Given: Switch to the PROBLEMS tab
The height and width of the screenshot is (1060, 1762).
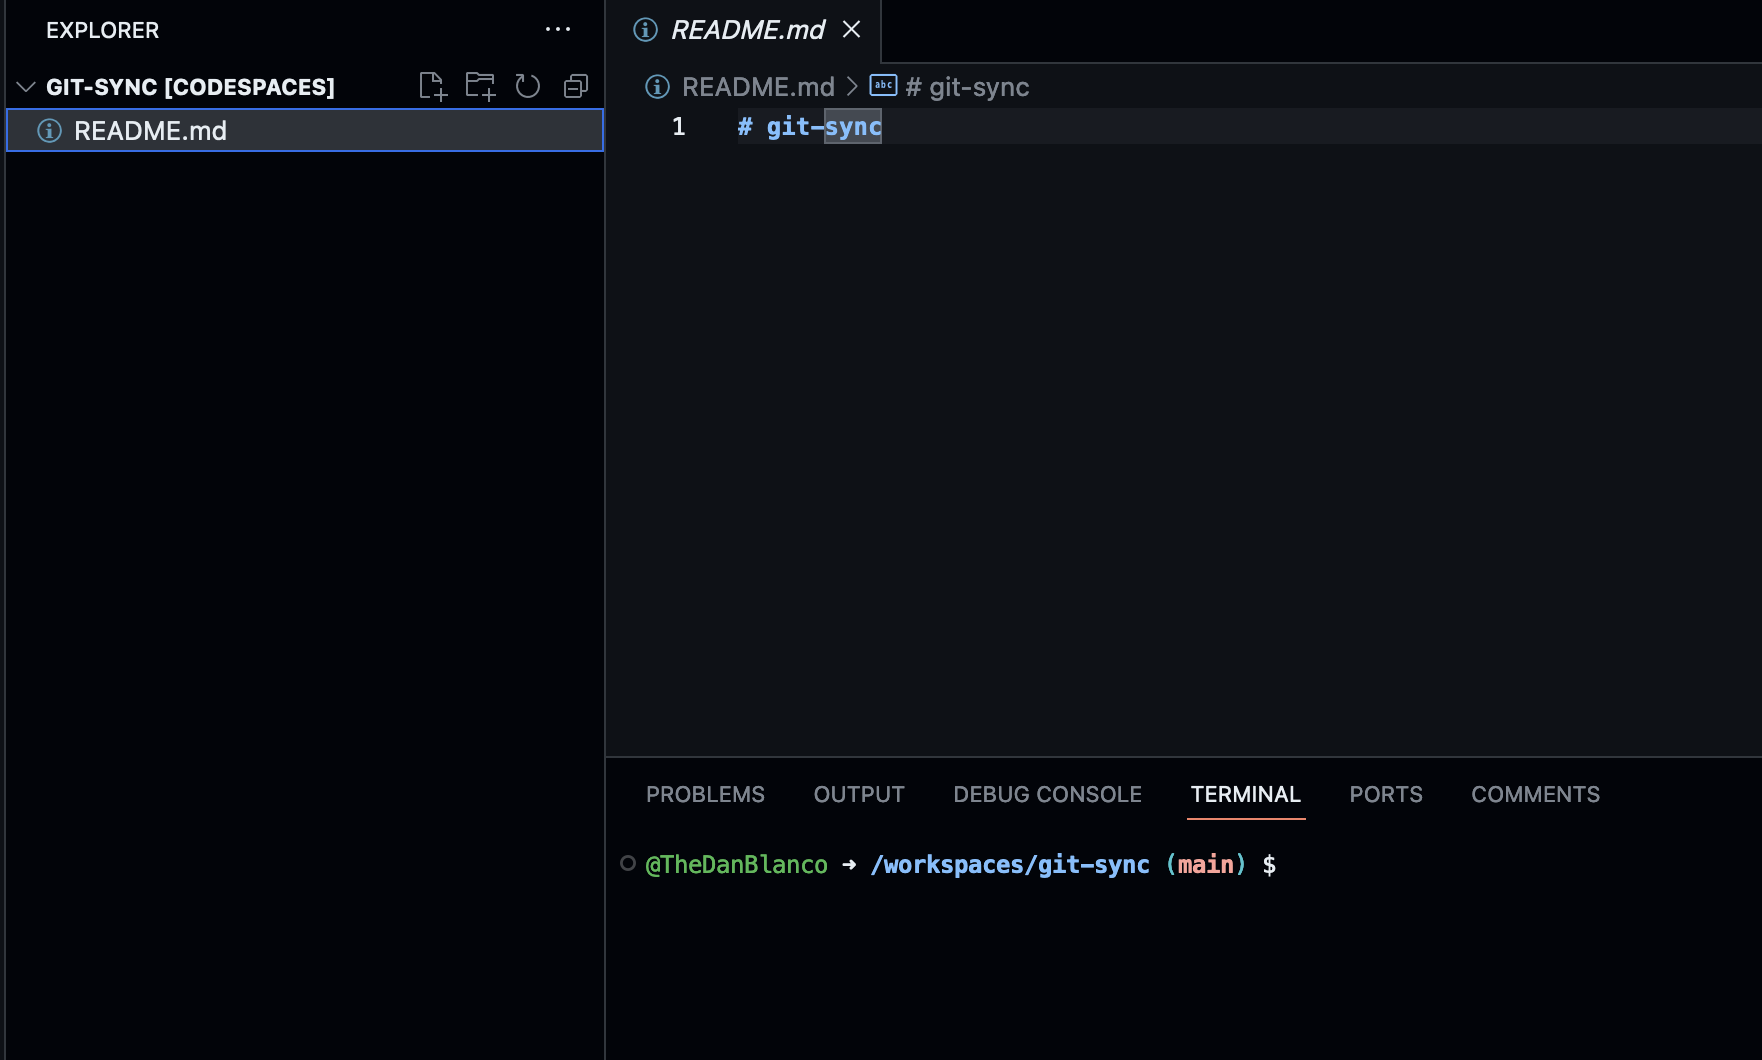Looking at the screenshot, I should 705,794.
